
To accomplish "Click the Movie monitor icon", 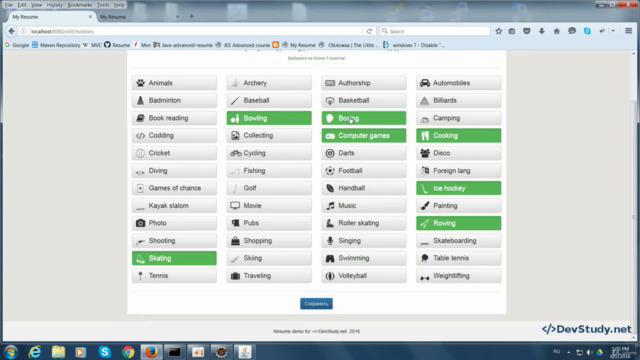I will coord(235,206).
